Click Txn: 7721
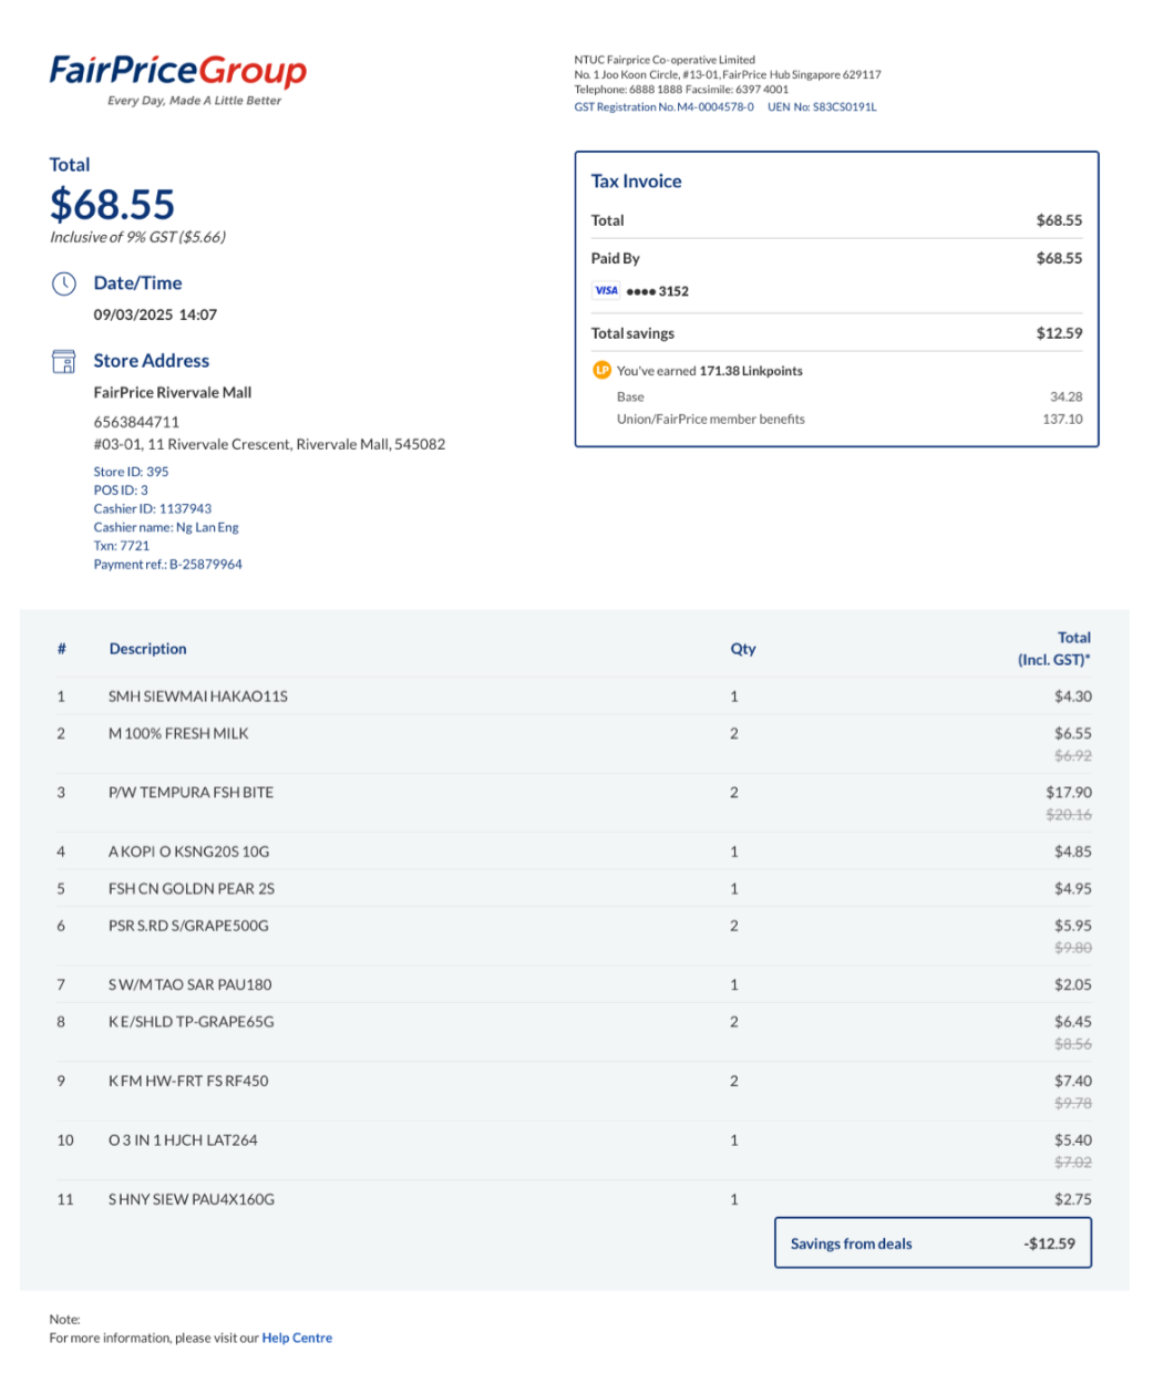This screenshot has width=1153, height=1373. coord(121,545)
